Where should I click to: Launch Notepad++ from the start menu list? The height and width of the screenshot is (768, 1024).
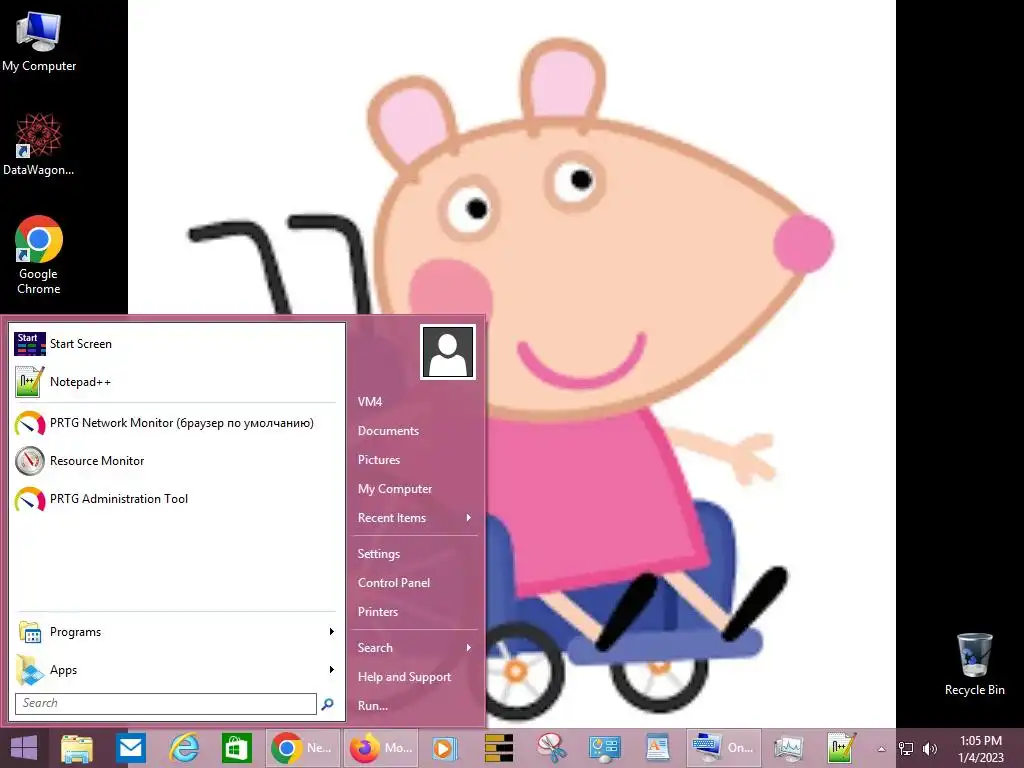point(176,382)
